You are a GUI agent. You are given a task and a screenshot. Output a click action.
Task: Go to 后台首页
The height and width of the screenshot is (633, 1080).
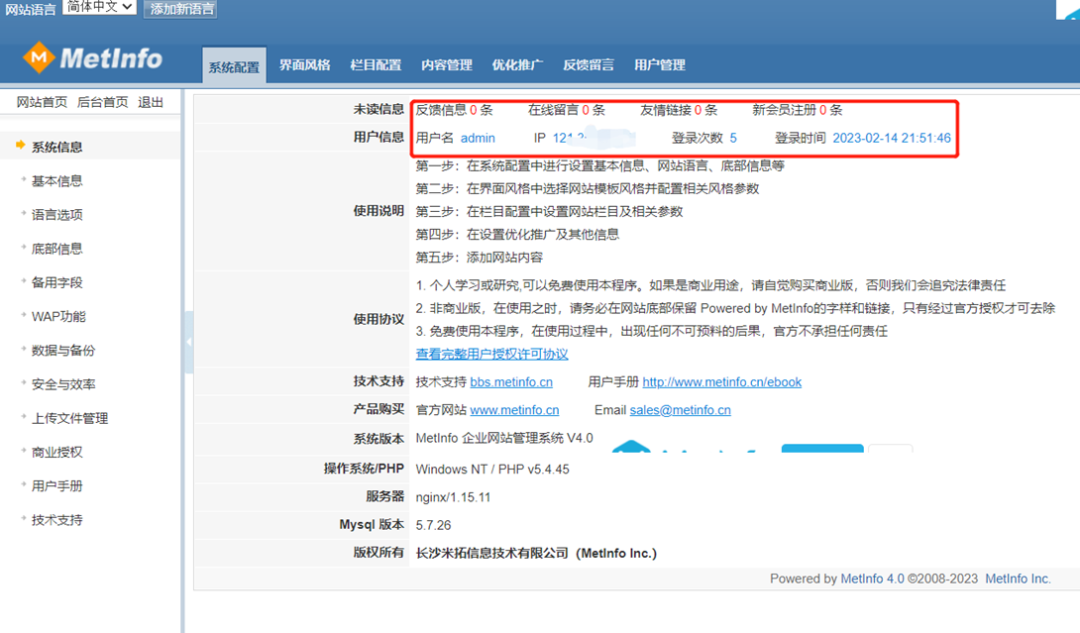pyautogui.click(x=103, y=103)
